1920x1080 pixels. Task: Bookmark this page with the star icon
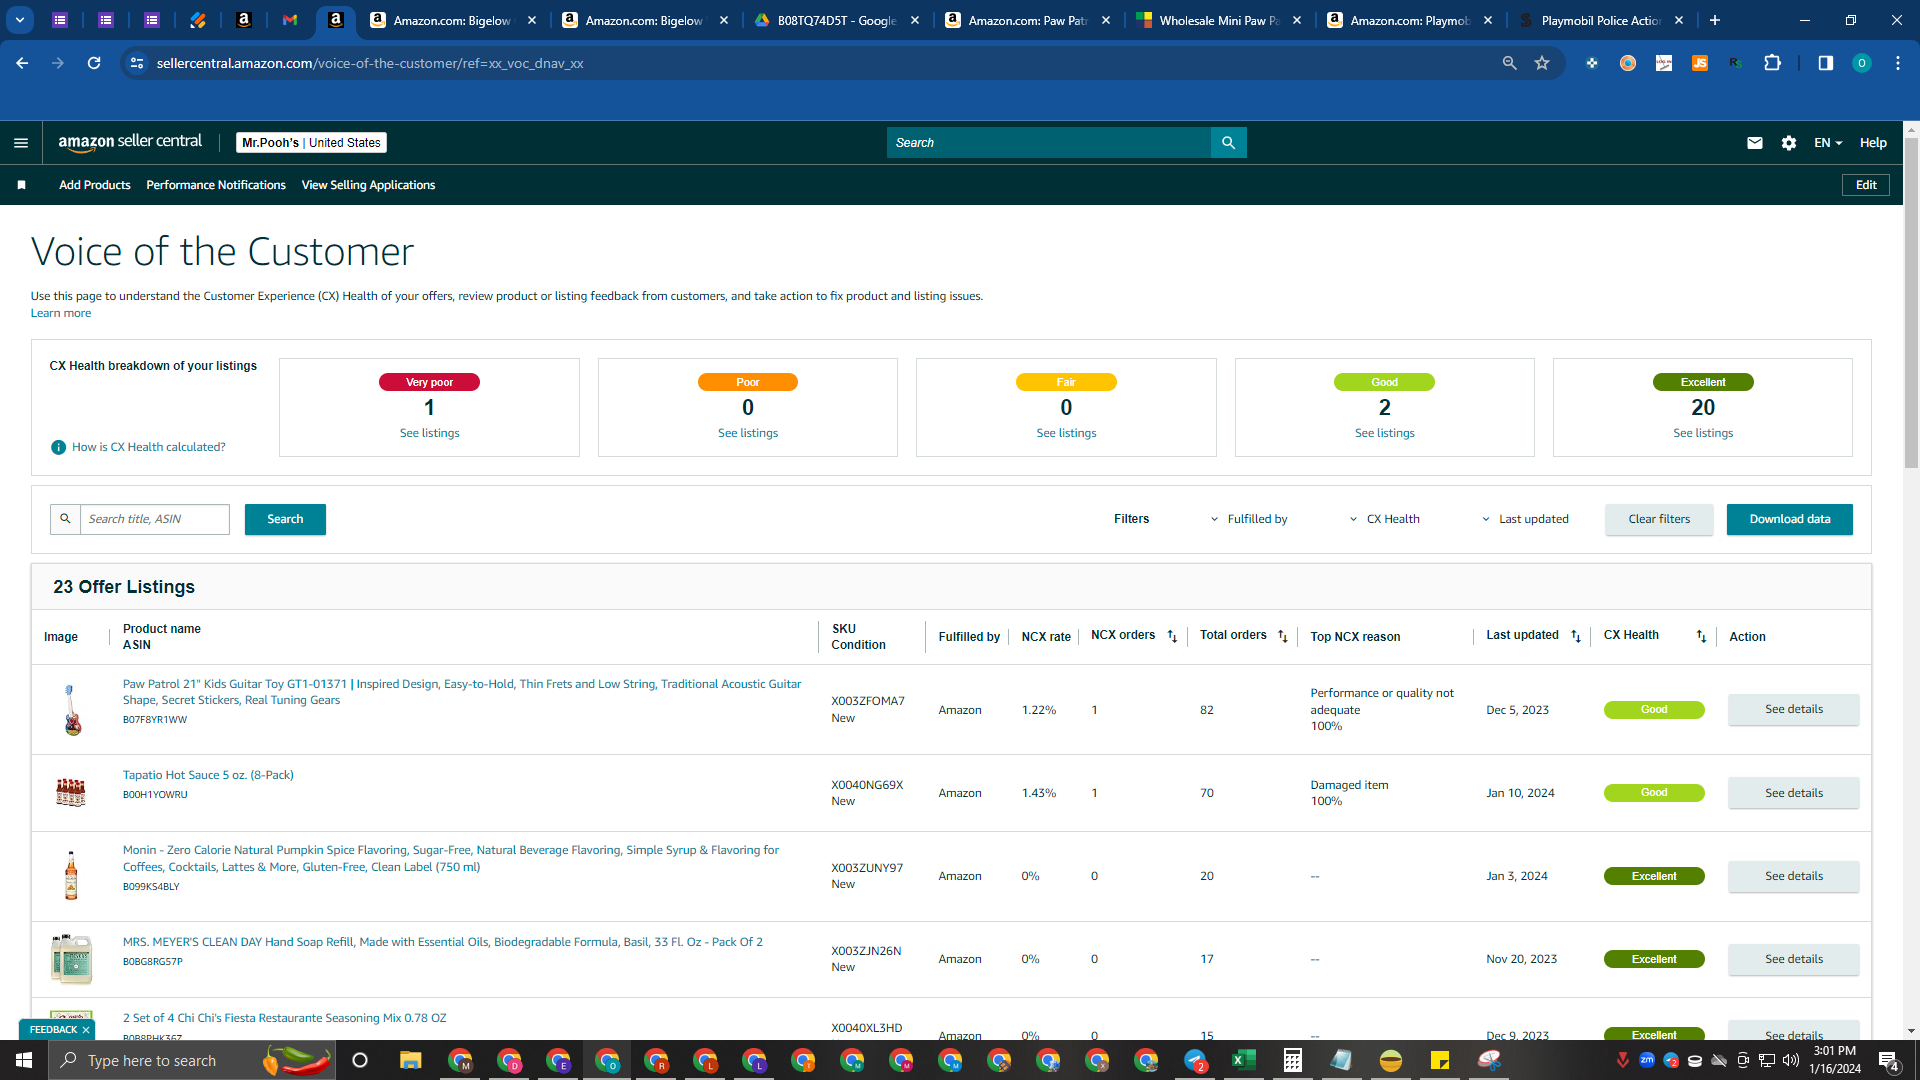1542,63
